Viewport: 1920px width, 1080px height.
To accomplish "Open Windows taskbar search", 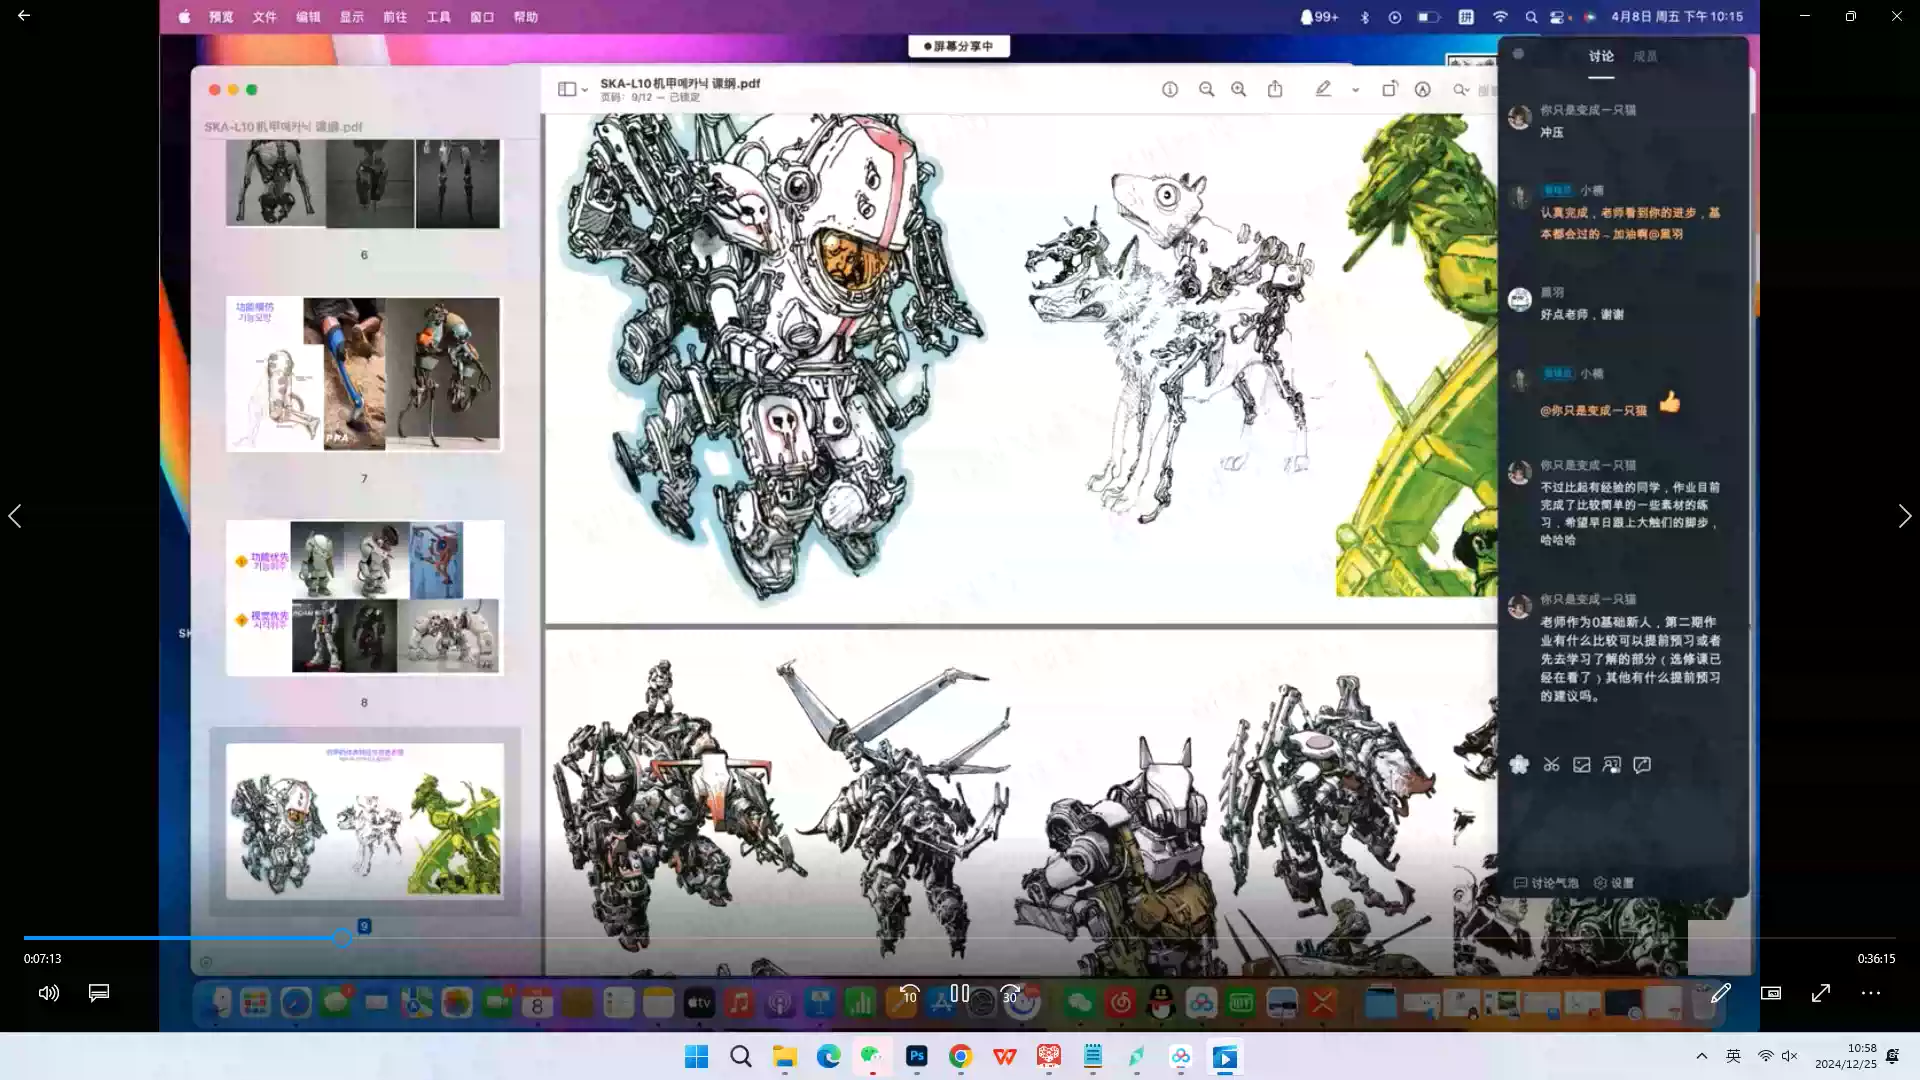I will coord(740,1057).
